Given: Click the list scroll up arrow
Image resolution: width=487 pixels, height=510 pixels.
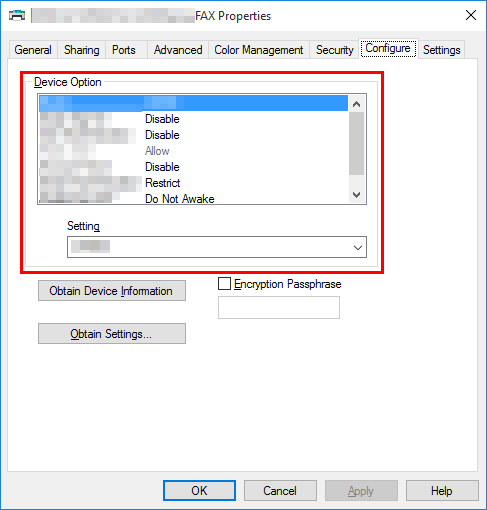Looking at the screenshot, I should click(x=356, y=104).
